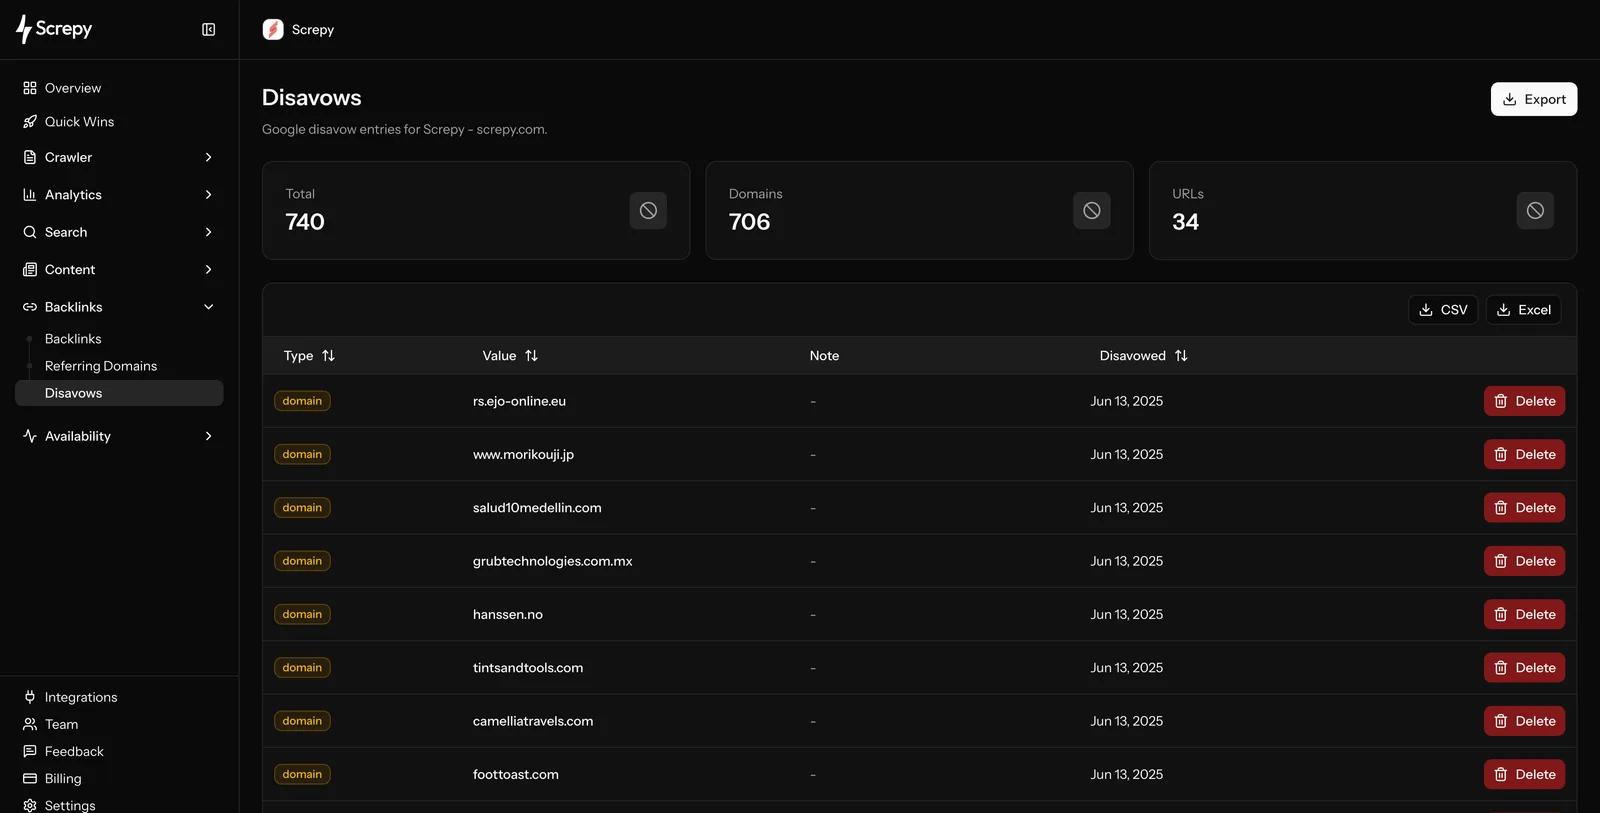Click the Analytics bar chart icon

[x=30, y=195]
